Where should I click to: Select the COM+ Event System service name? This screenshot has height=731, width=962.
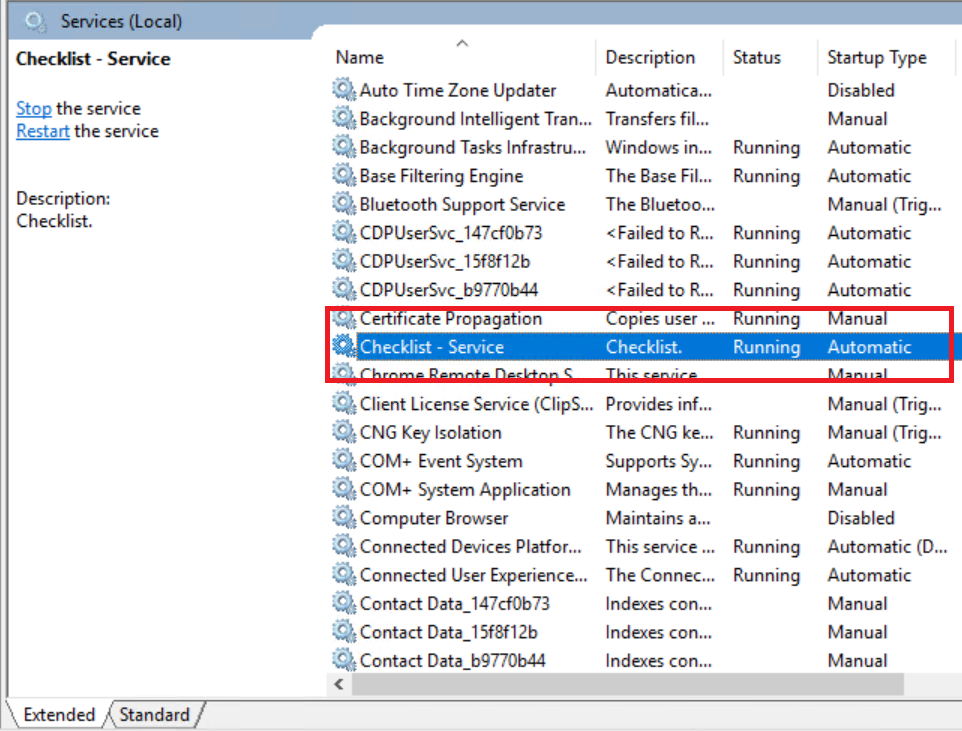[441, 462]
